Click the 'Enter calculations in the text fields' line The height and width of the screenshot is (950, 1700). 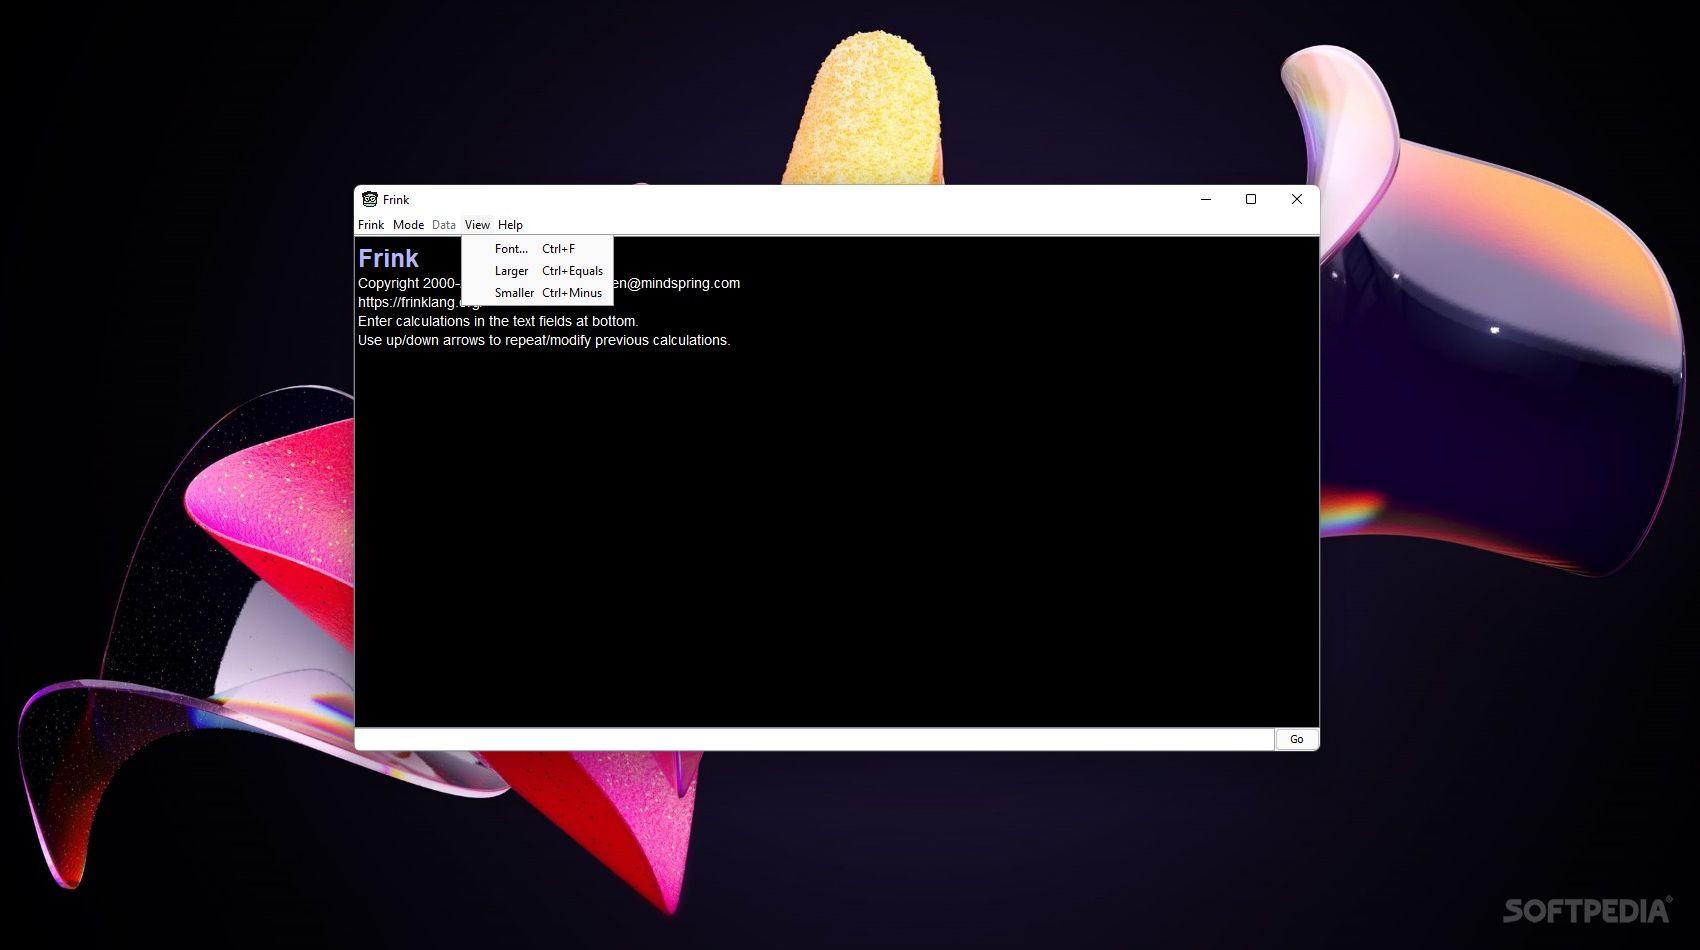point(498,321)
